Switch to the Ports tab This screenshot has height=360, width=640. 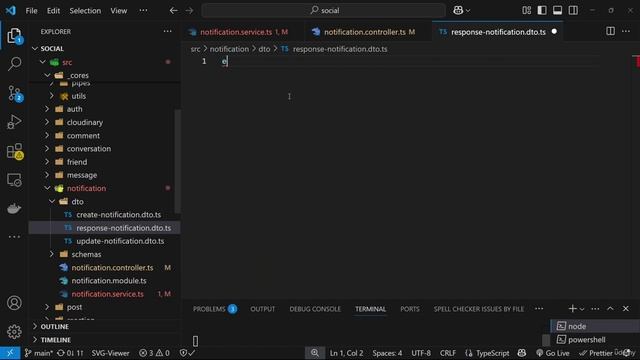point(410,309)
